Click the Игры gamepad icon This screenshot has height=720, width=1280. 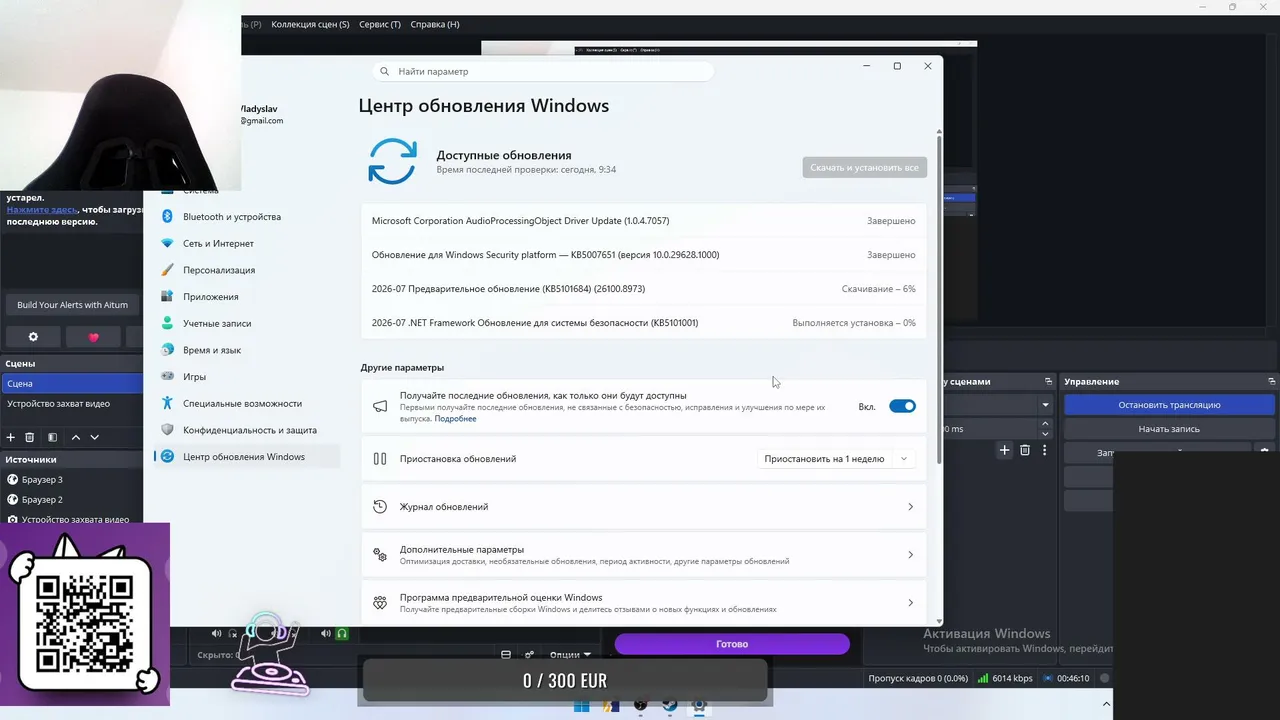point(167,377)
